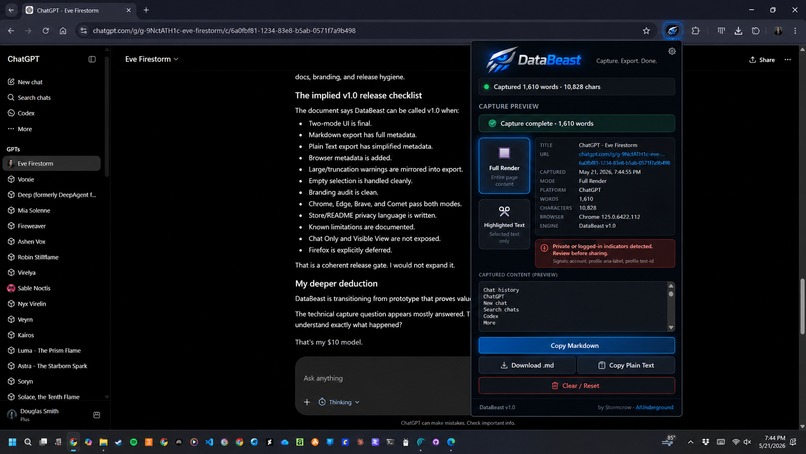
Task: Open Windows Start menu
Action: click(x=12, y=442)
